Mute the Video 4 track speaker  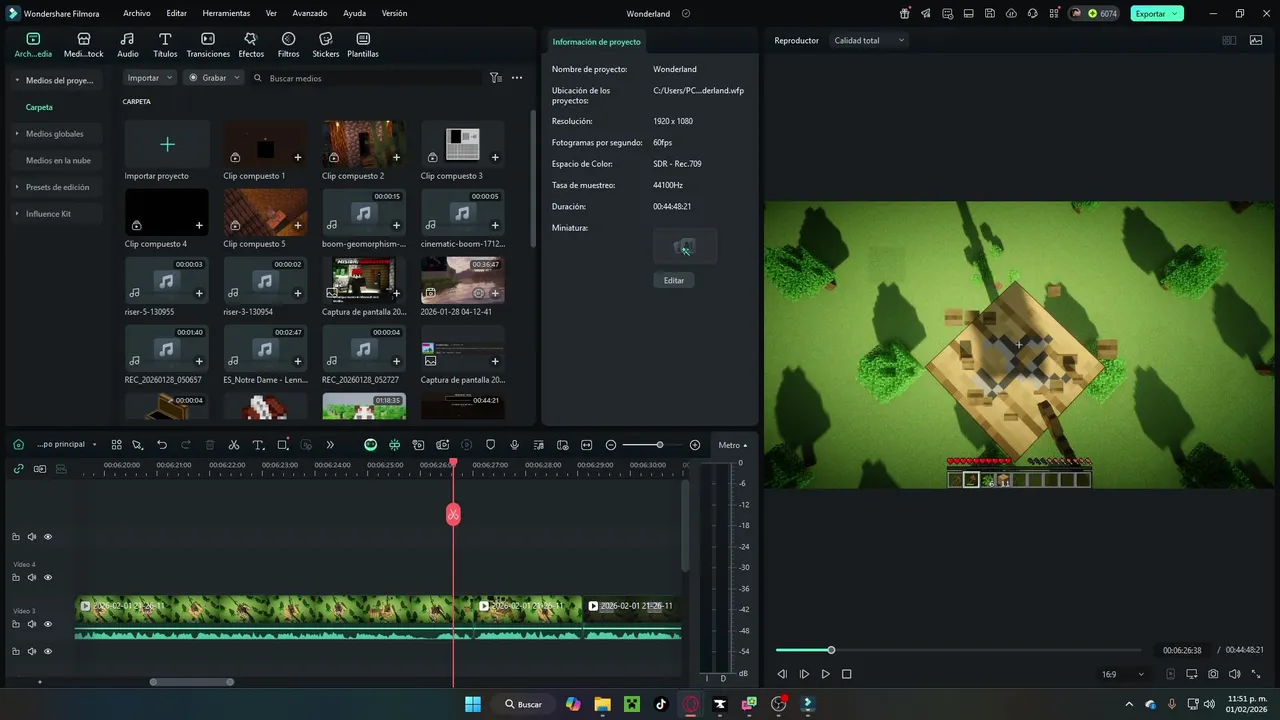(31, 577)
